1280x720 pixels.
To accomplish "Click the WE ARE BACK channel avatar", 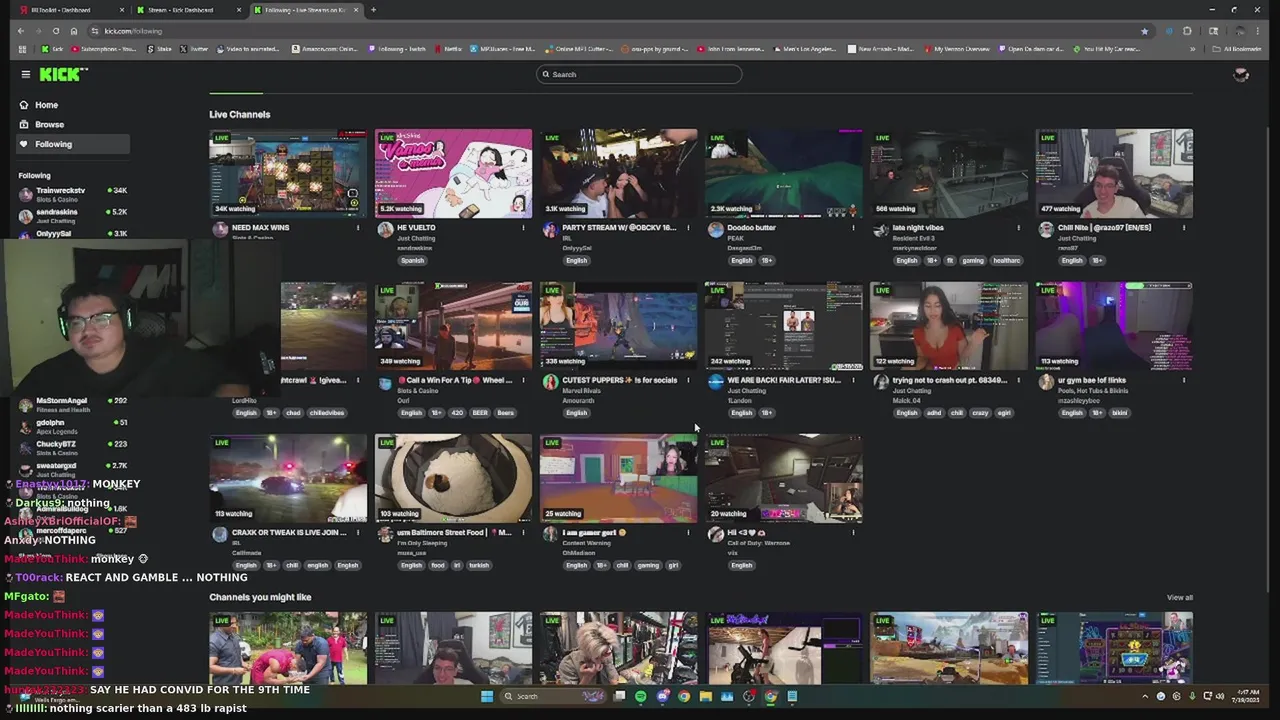I will click(x=715, y=382).
